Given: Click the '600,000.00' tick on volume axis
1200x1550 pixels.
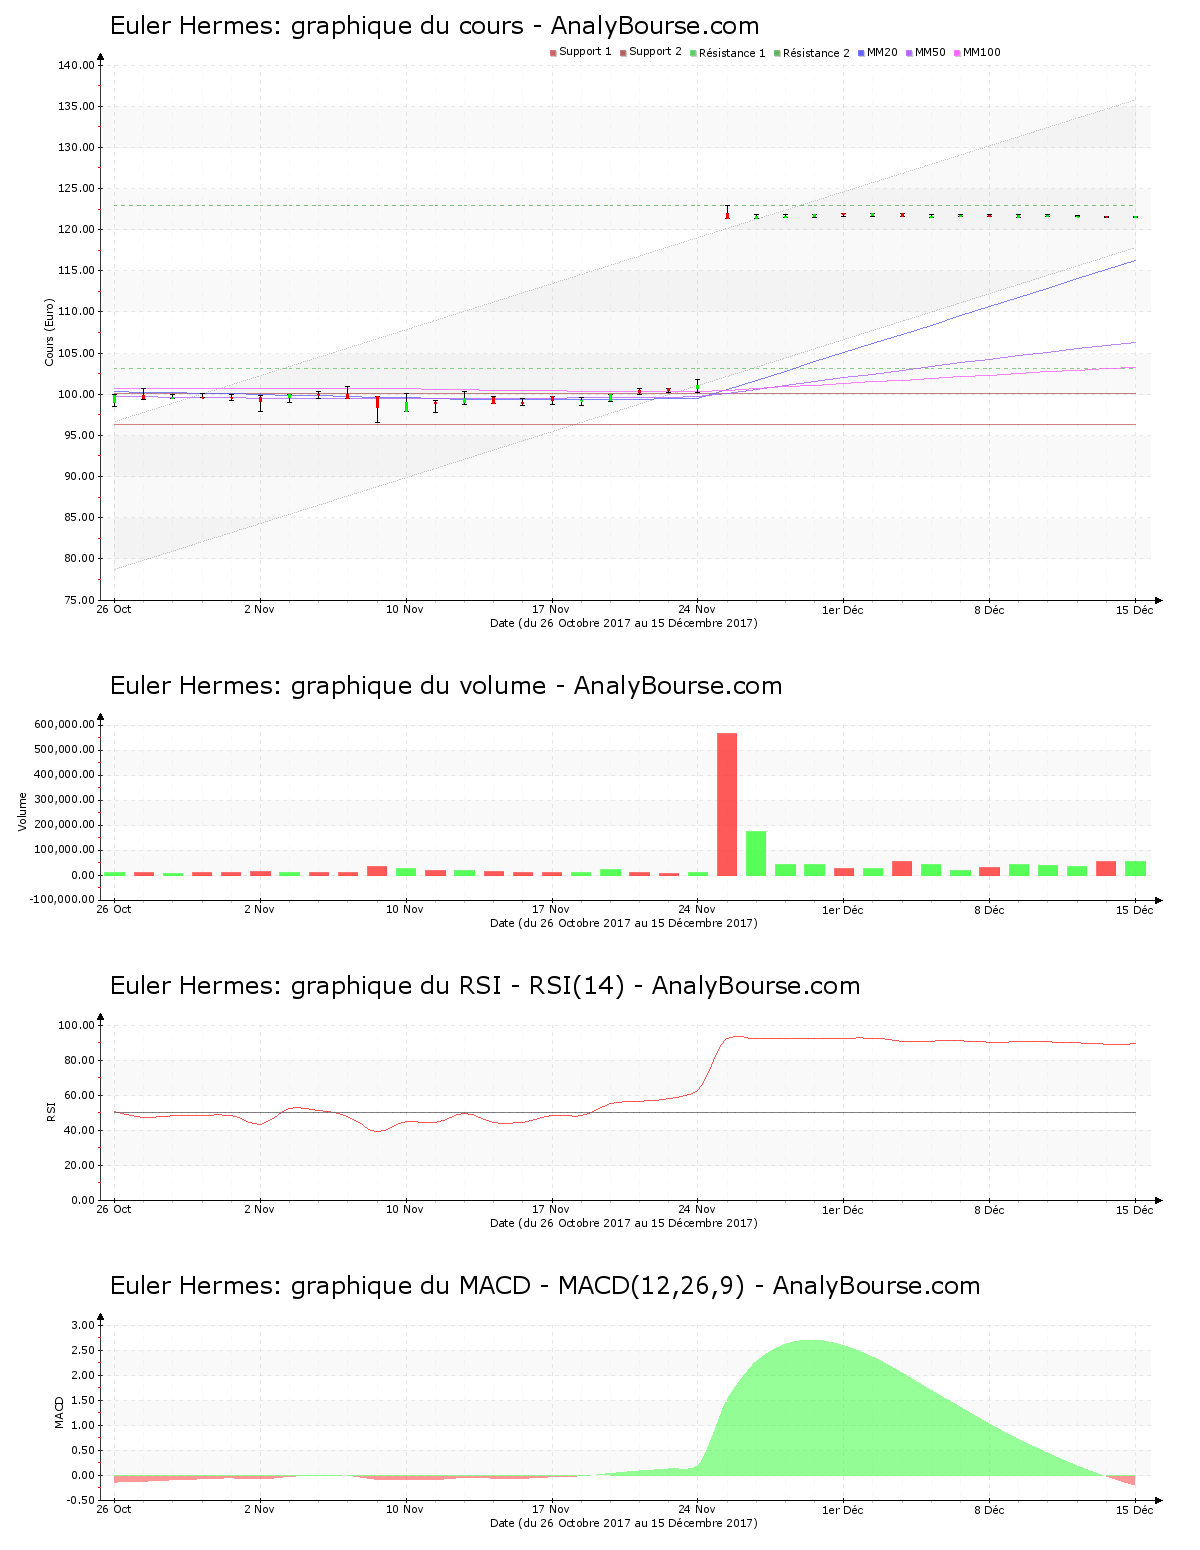Looking at the screenshot, I should pyautogui.click(x=64, y=725).
